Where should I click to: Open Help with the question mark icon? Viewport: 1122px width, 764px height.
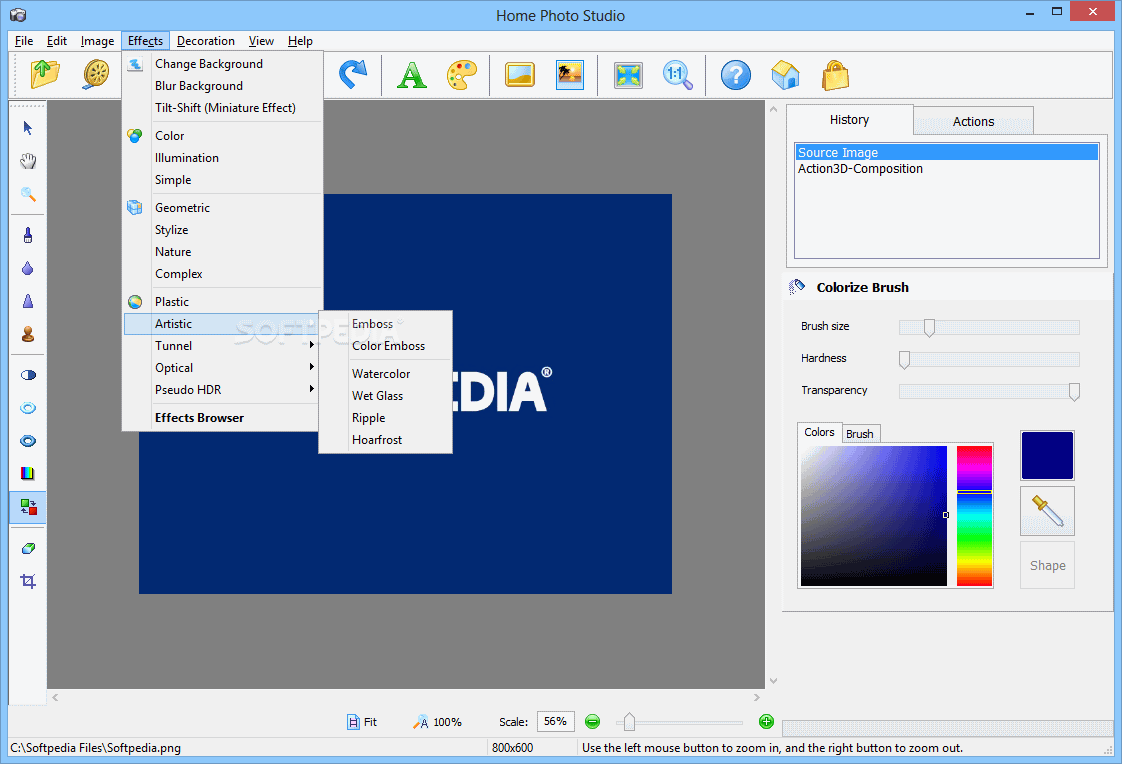coord(736,75)
